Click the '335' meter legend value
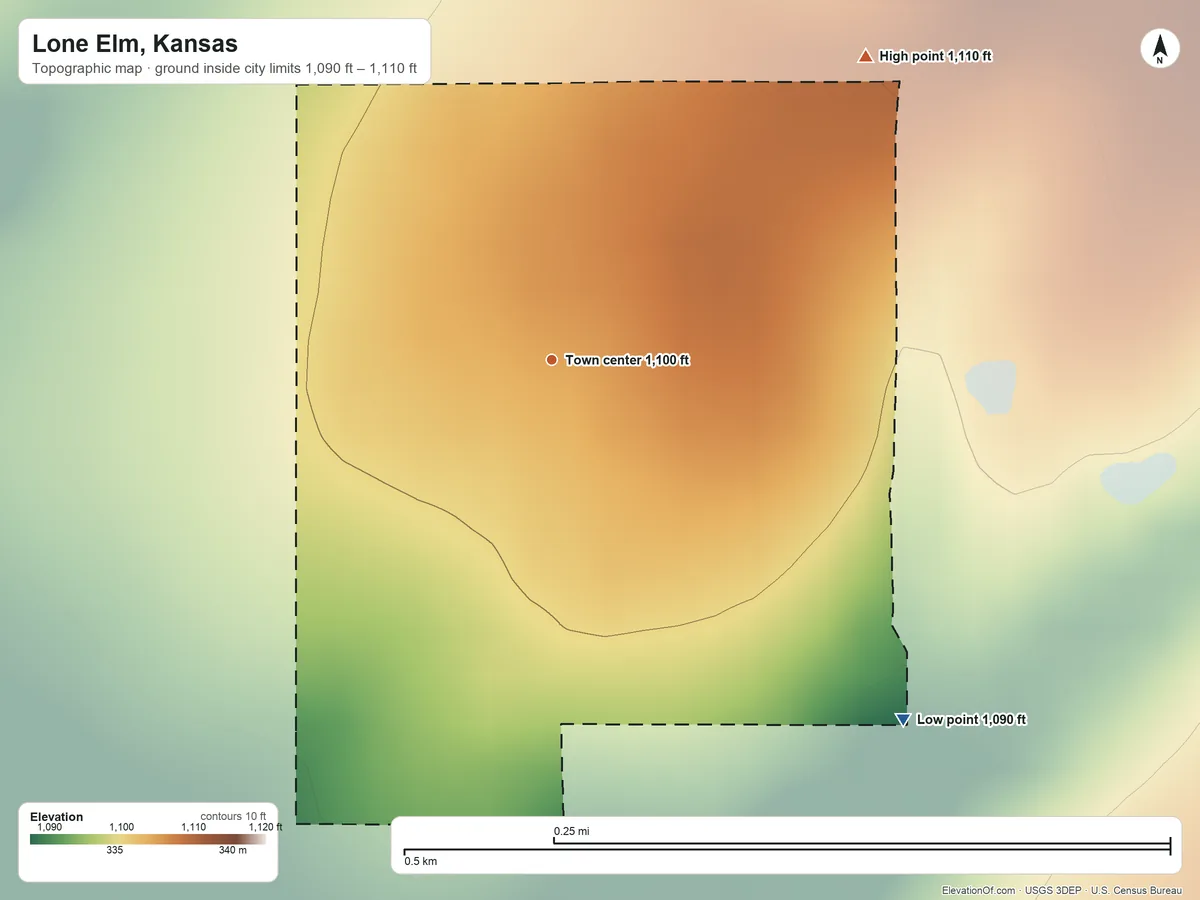Screen dimensions: 1200x900 pyautogui.click(x=114, y=850)
